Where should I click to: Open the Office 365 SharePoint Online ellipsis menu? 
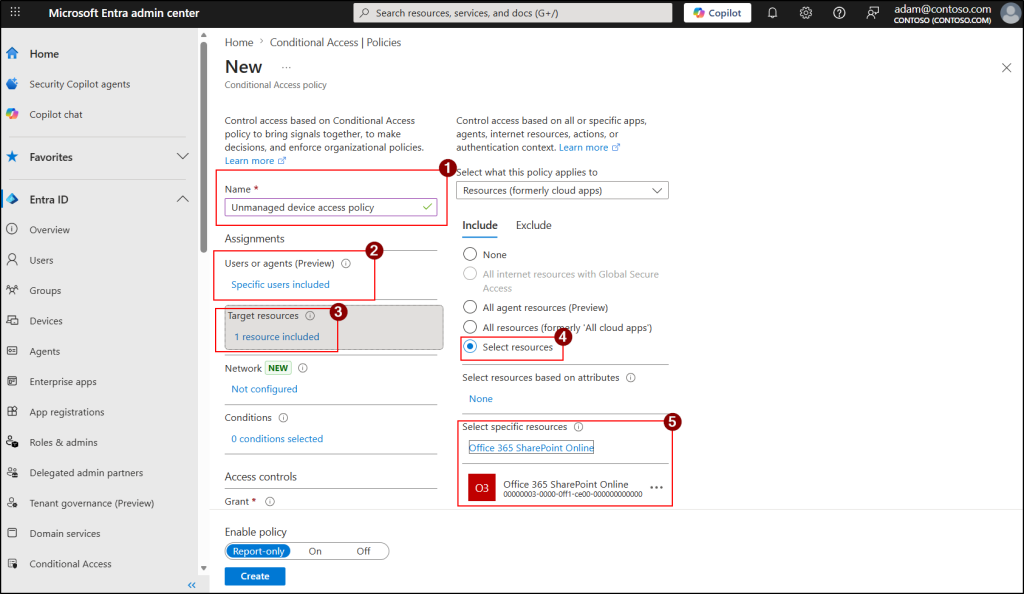656,488
